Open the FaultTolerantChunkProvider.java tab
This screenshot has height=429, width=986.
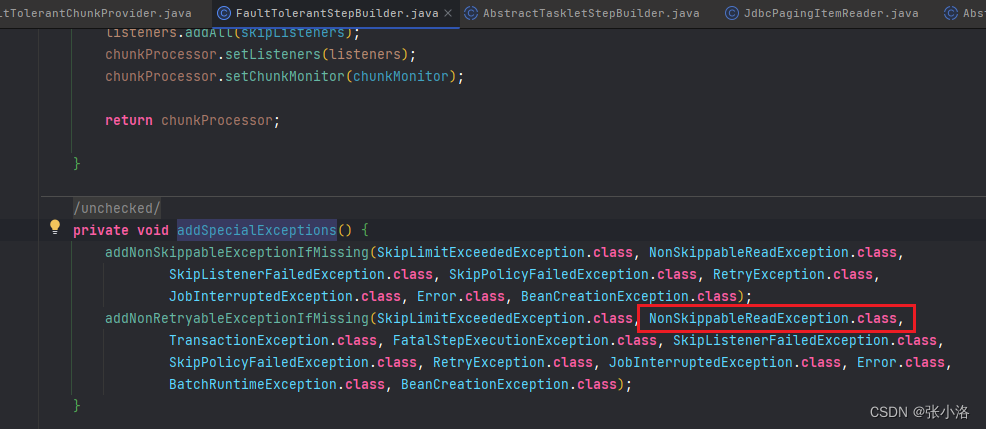point(96,13)
